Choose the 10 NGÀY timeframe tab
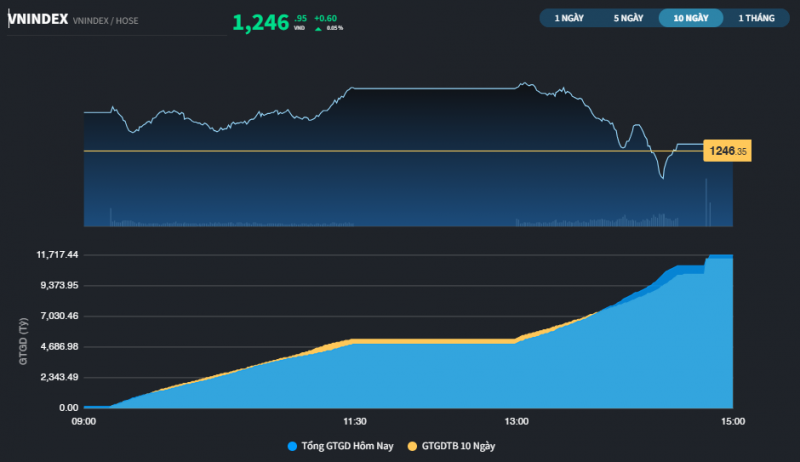The height and width of the screenshot is (462, 800). point(691,18)
